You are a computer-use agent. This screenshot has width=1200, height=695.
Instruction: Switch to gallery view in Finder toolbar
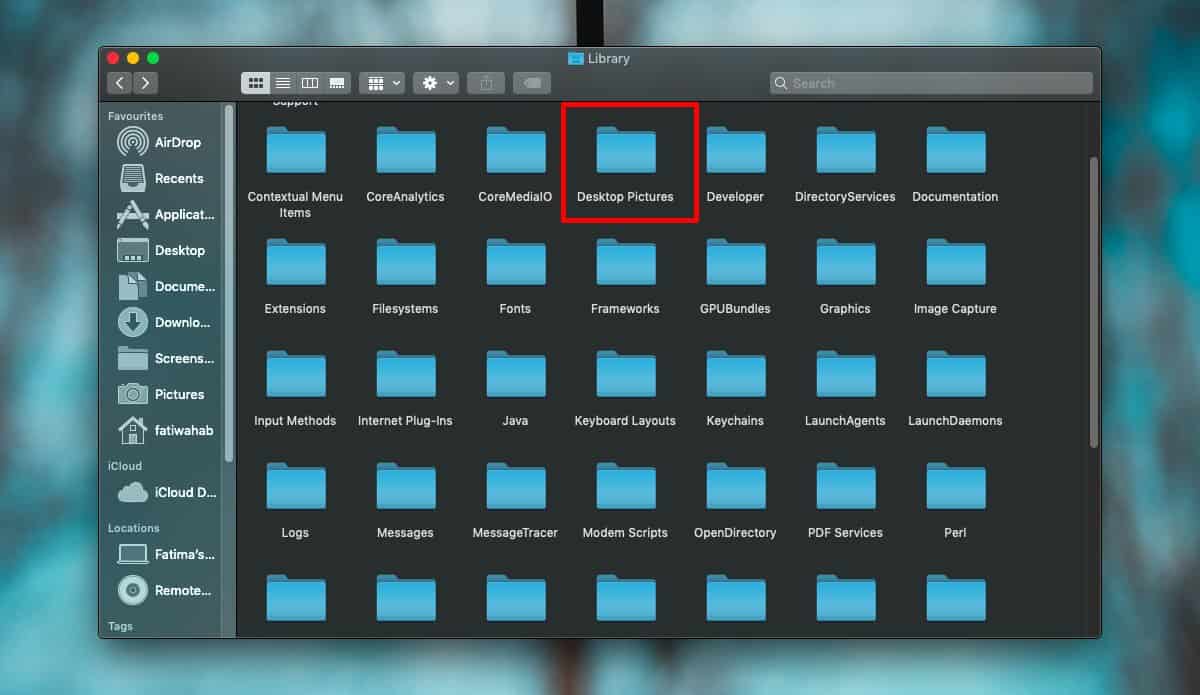point(337,83)
